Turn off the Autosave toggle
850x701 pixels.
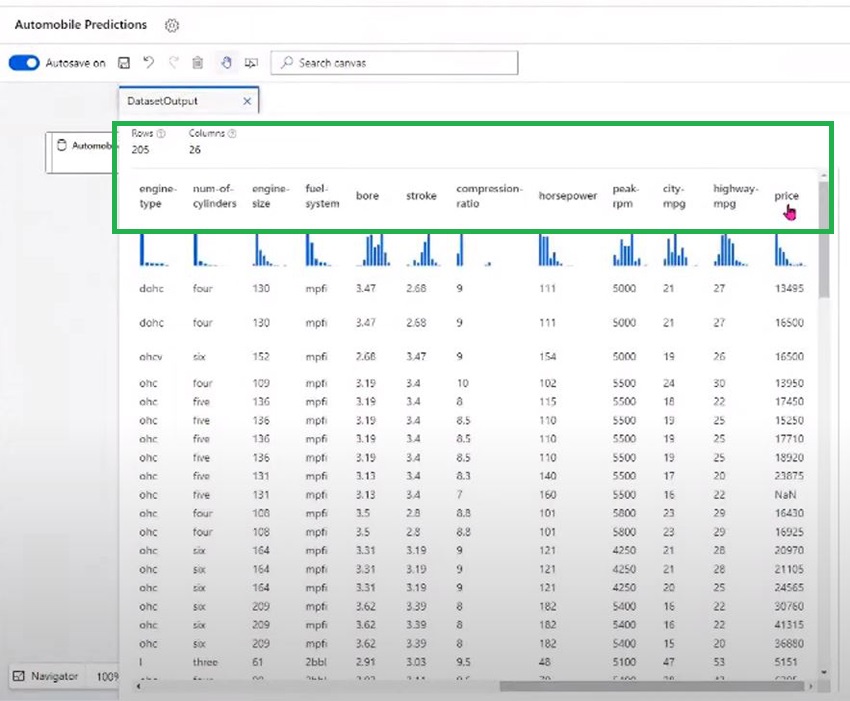coord(24,63)
